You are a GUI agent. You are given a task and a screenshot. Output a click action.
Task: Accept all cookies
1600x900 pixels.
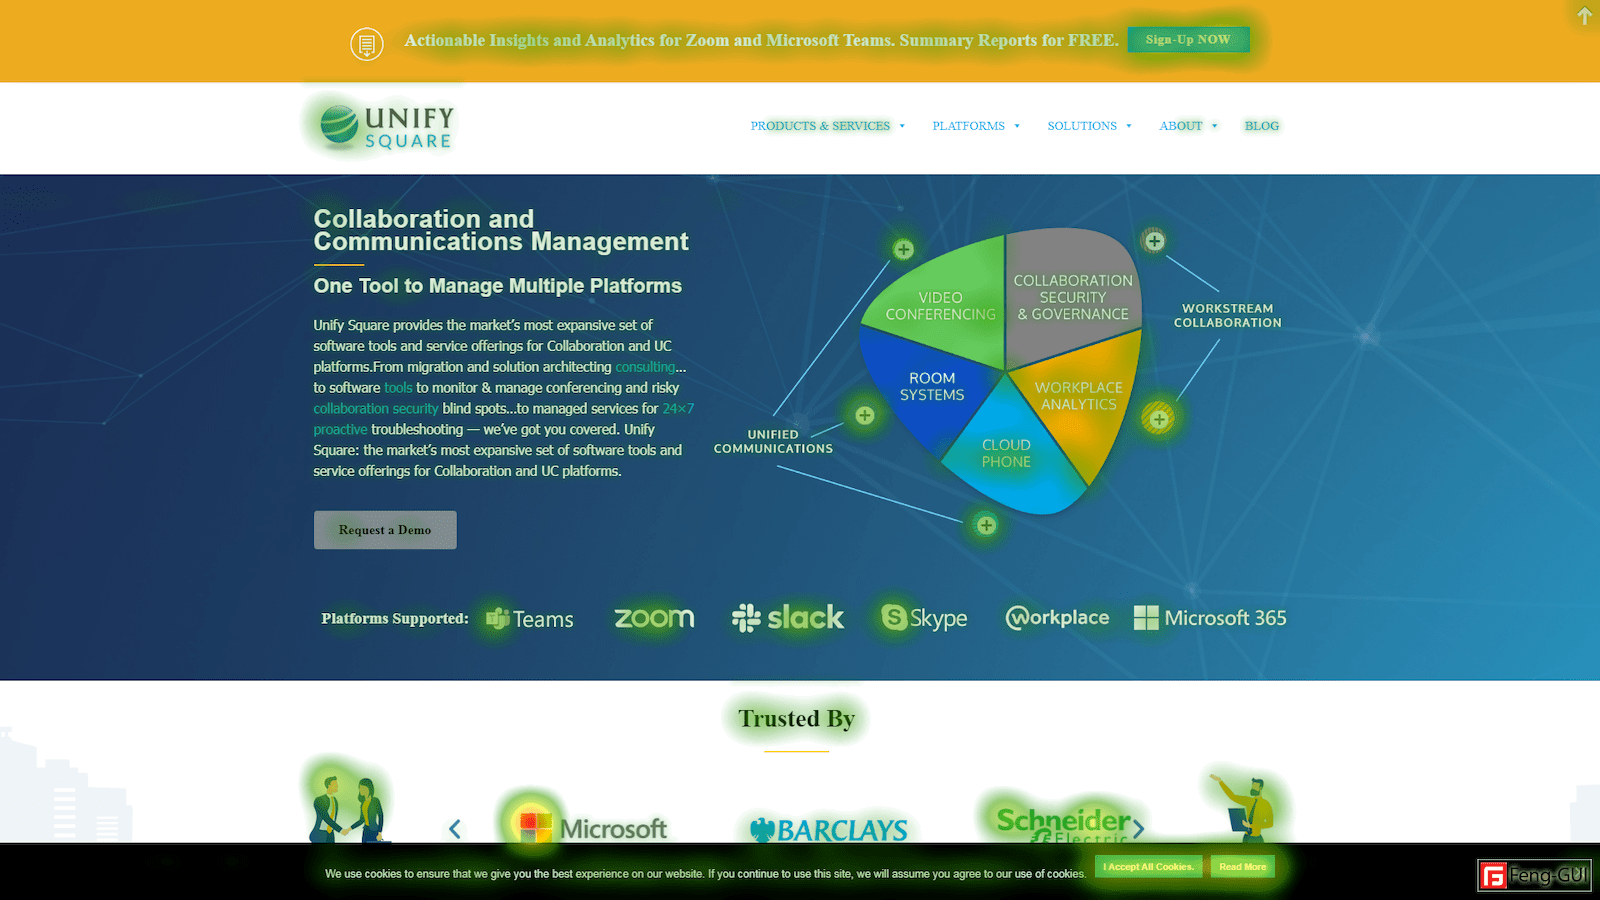(1148, 867)
